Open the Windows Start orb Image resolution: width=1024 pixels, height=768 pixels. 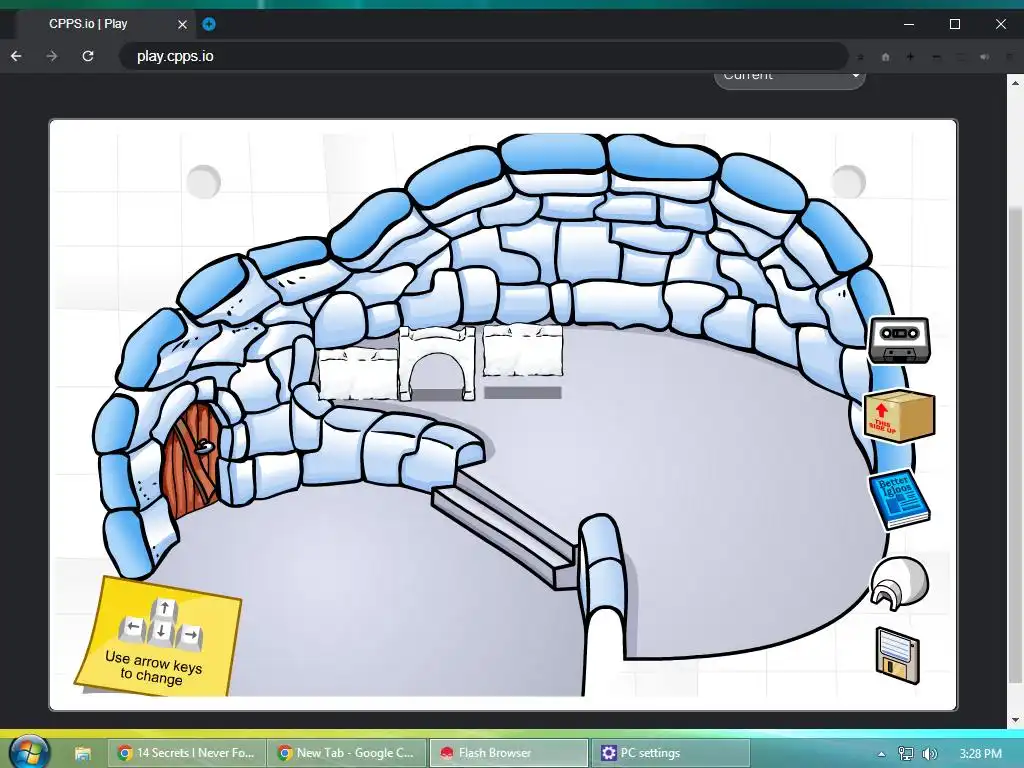[29, 752]
